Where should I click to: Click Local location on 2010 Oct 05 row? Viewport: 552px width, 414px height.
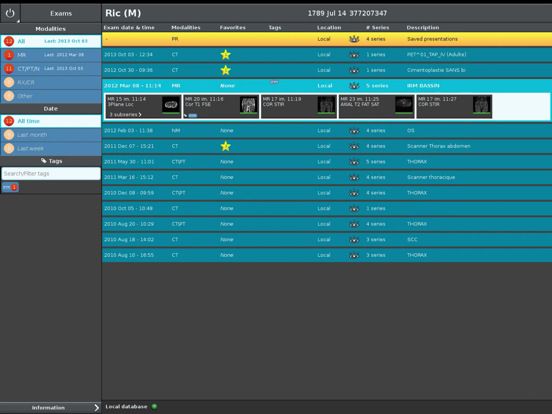324,208
